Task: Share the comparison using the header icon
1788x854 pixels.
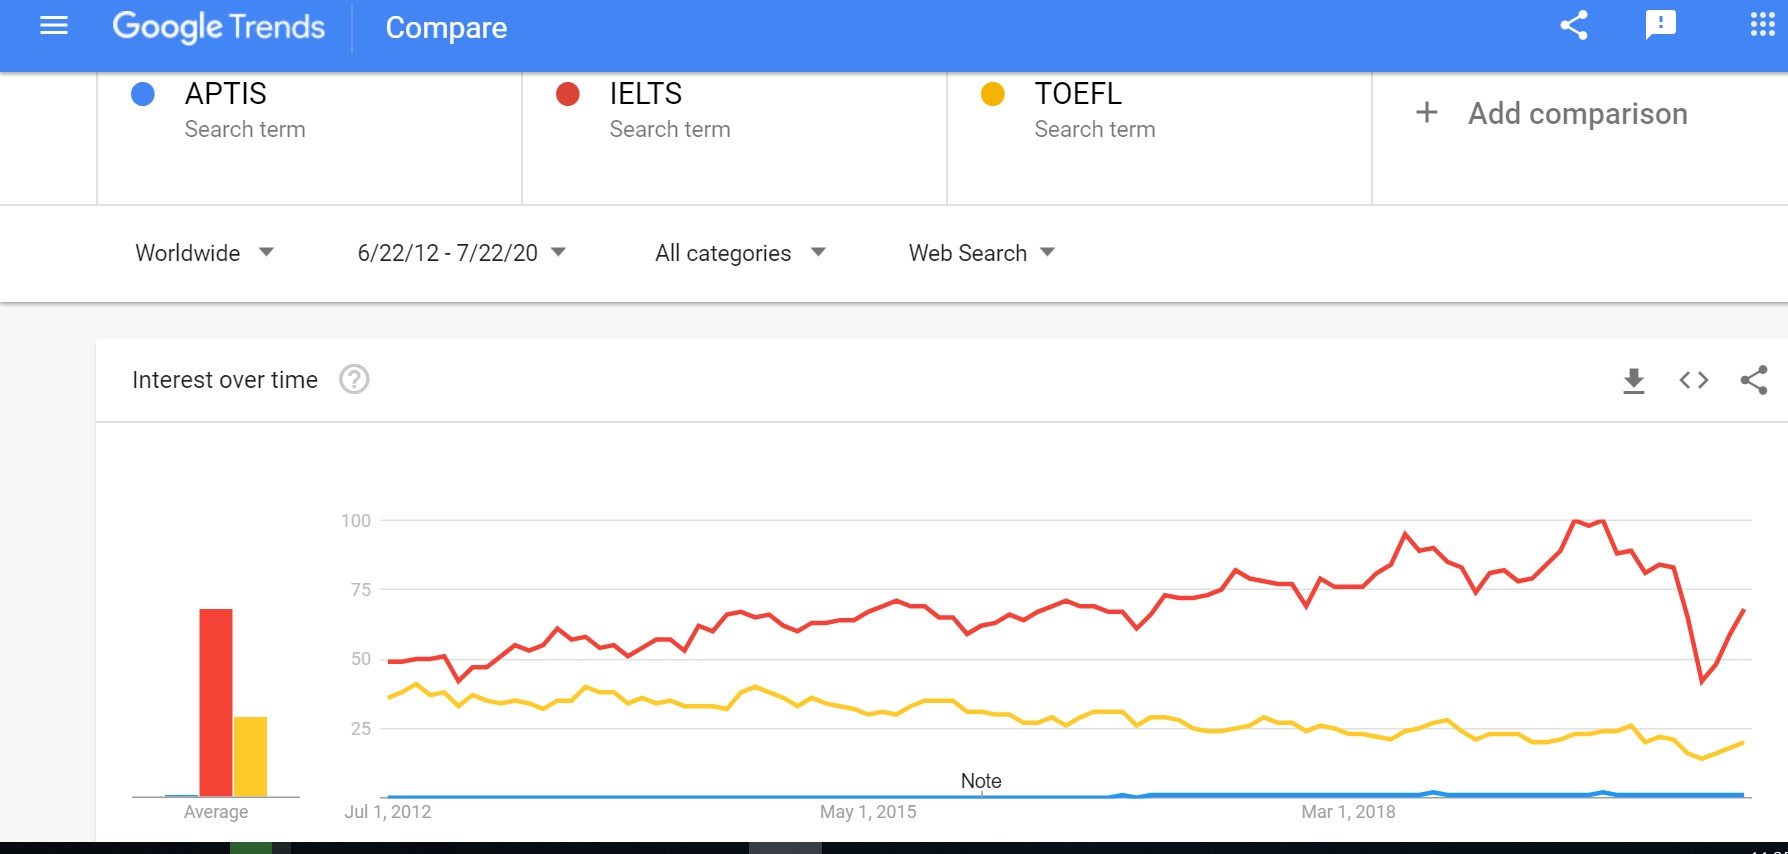Action: coord(1574,25)
